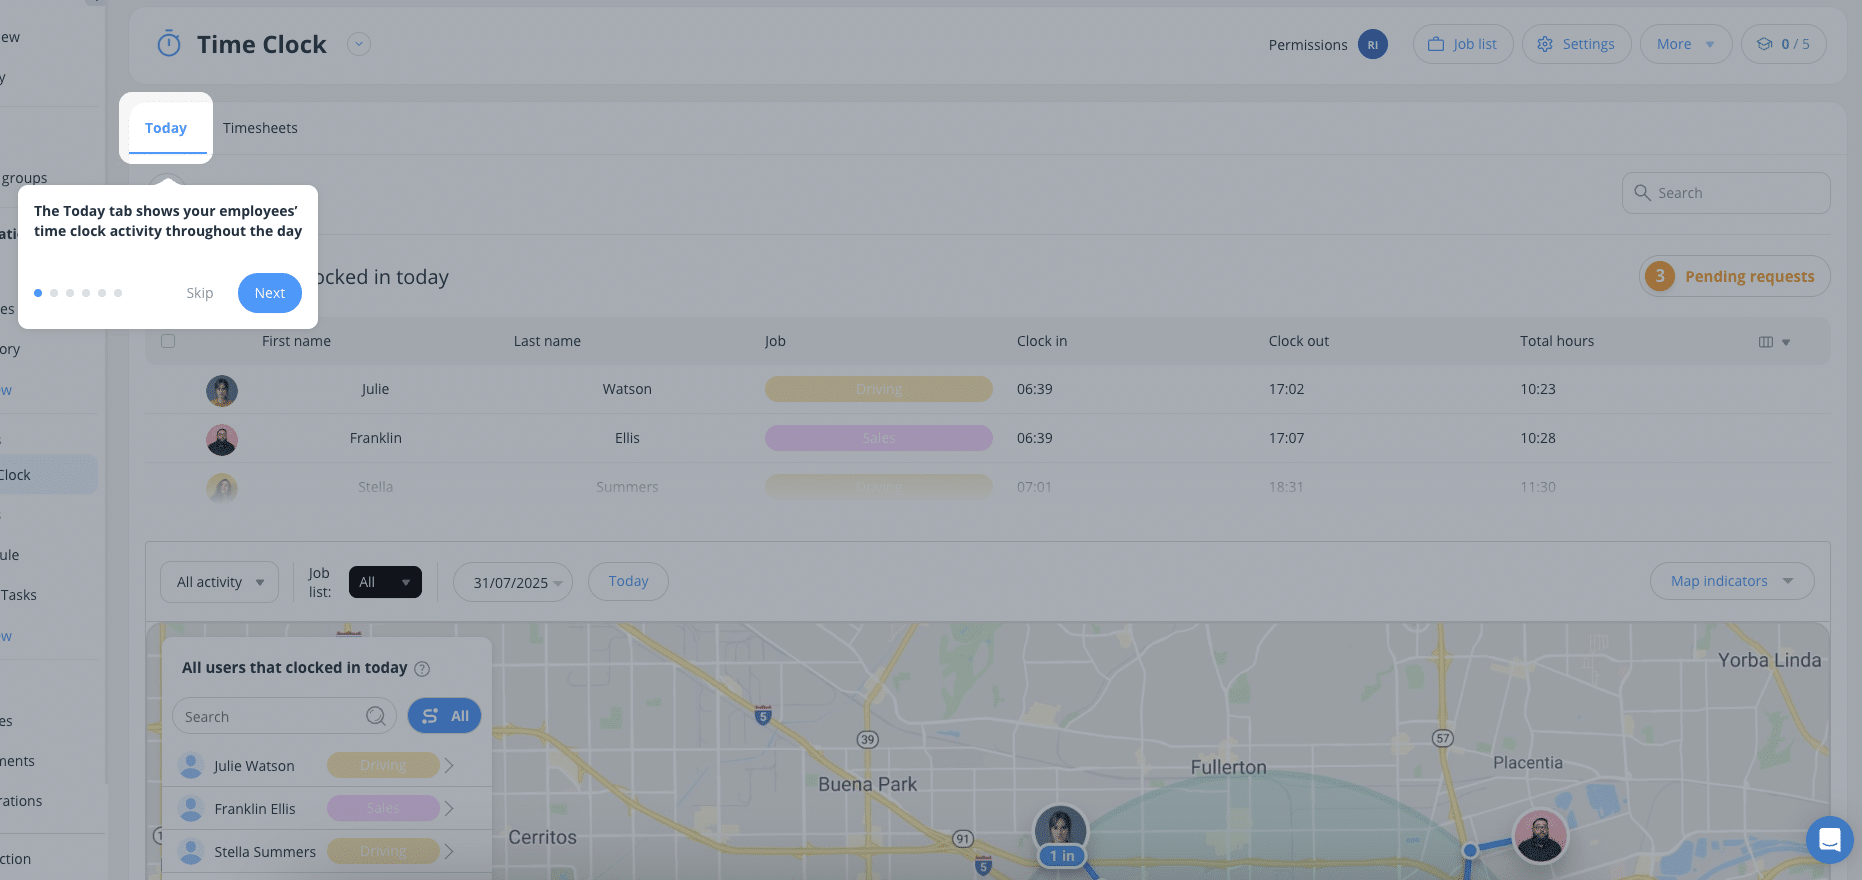Skip the onboarding tour
Screen dimensions: 1862x880
pos(200,293)
